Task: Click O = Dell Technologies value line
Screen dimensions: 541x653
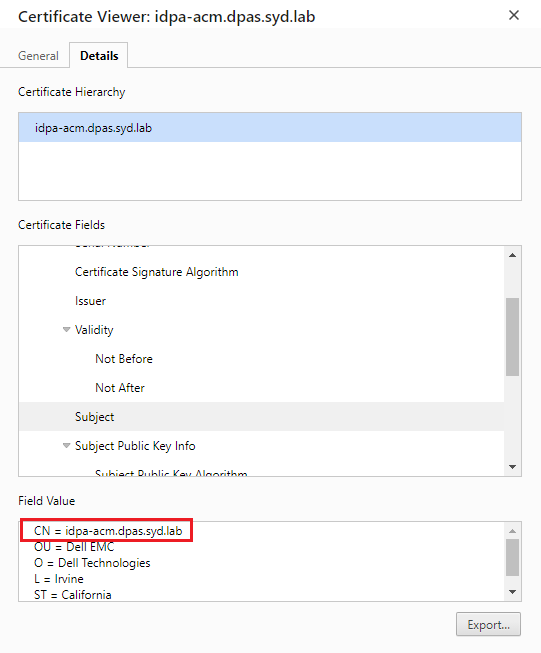Action: 92,563
